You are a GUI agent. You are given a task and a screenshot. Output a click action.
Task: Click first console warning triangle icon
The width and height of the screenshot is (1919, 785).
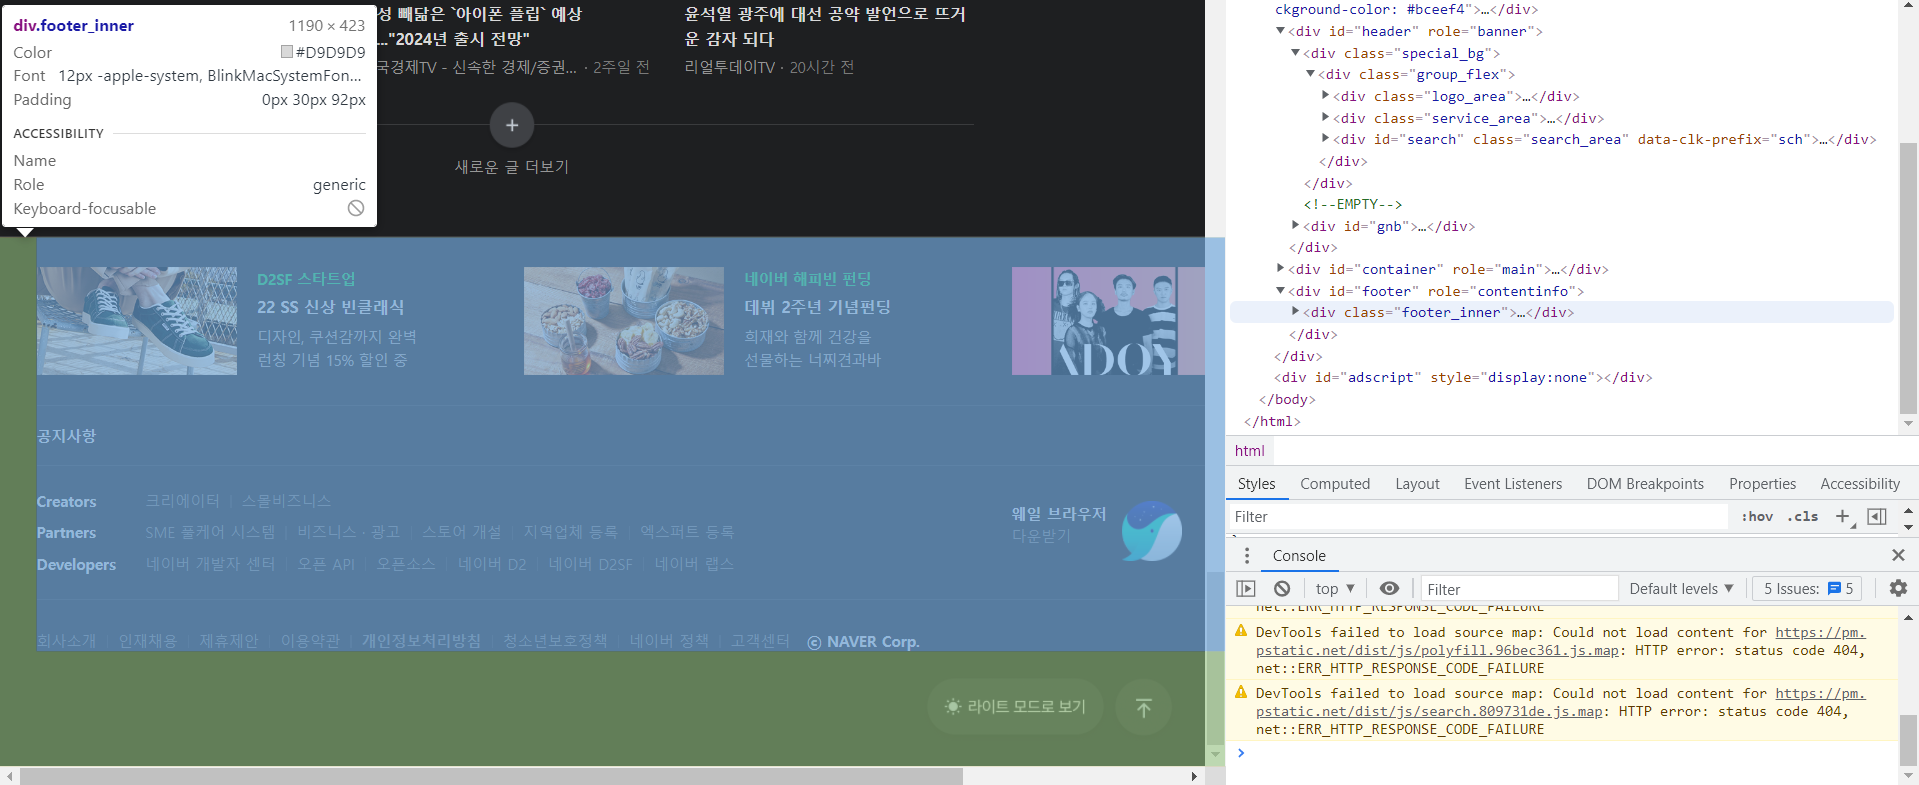click(x=1241, y=631)
